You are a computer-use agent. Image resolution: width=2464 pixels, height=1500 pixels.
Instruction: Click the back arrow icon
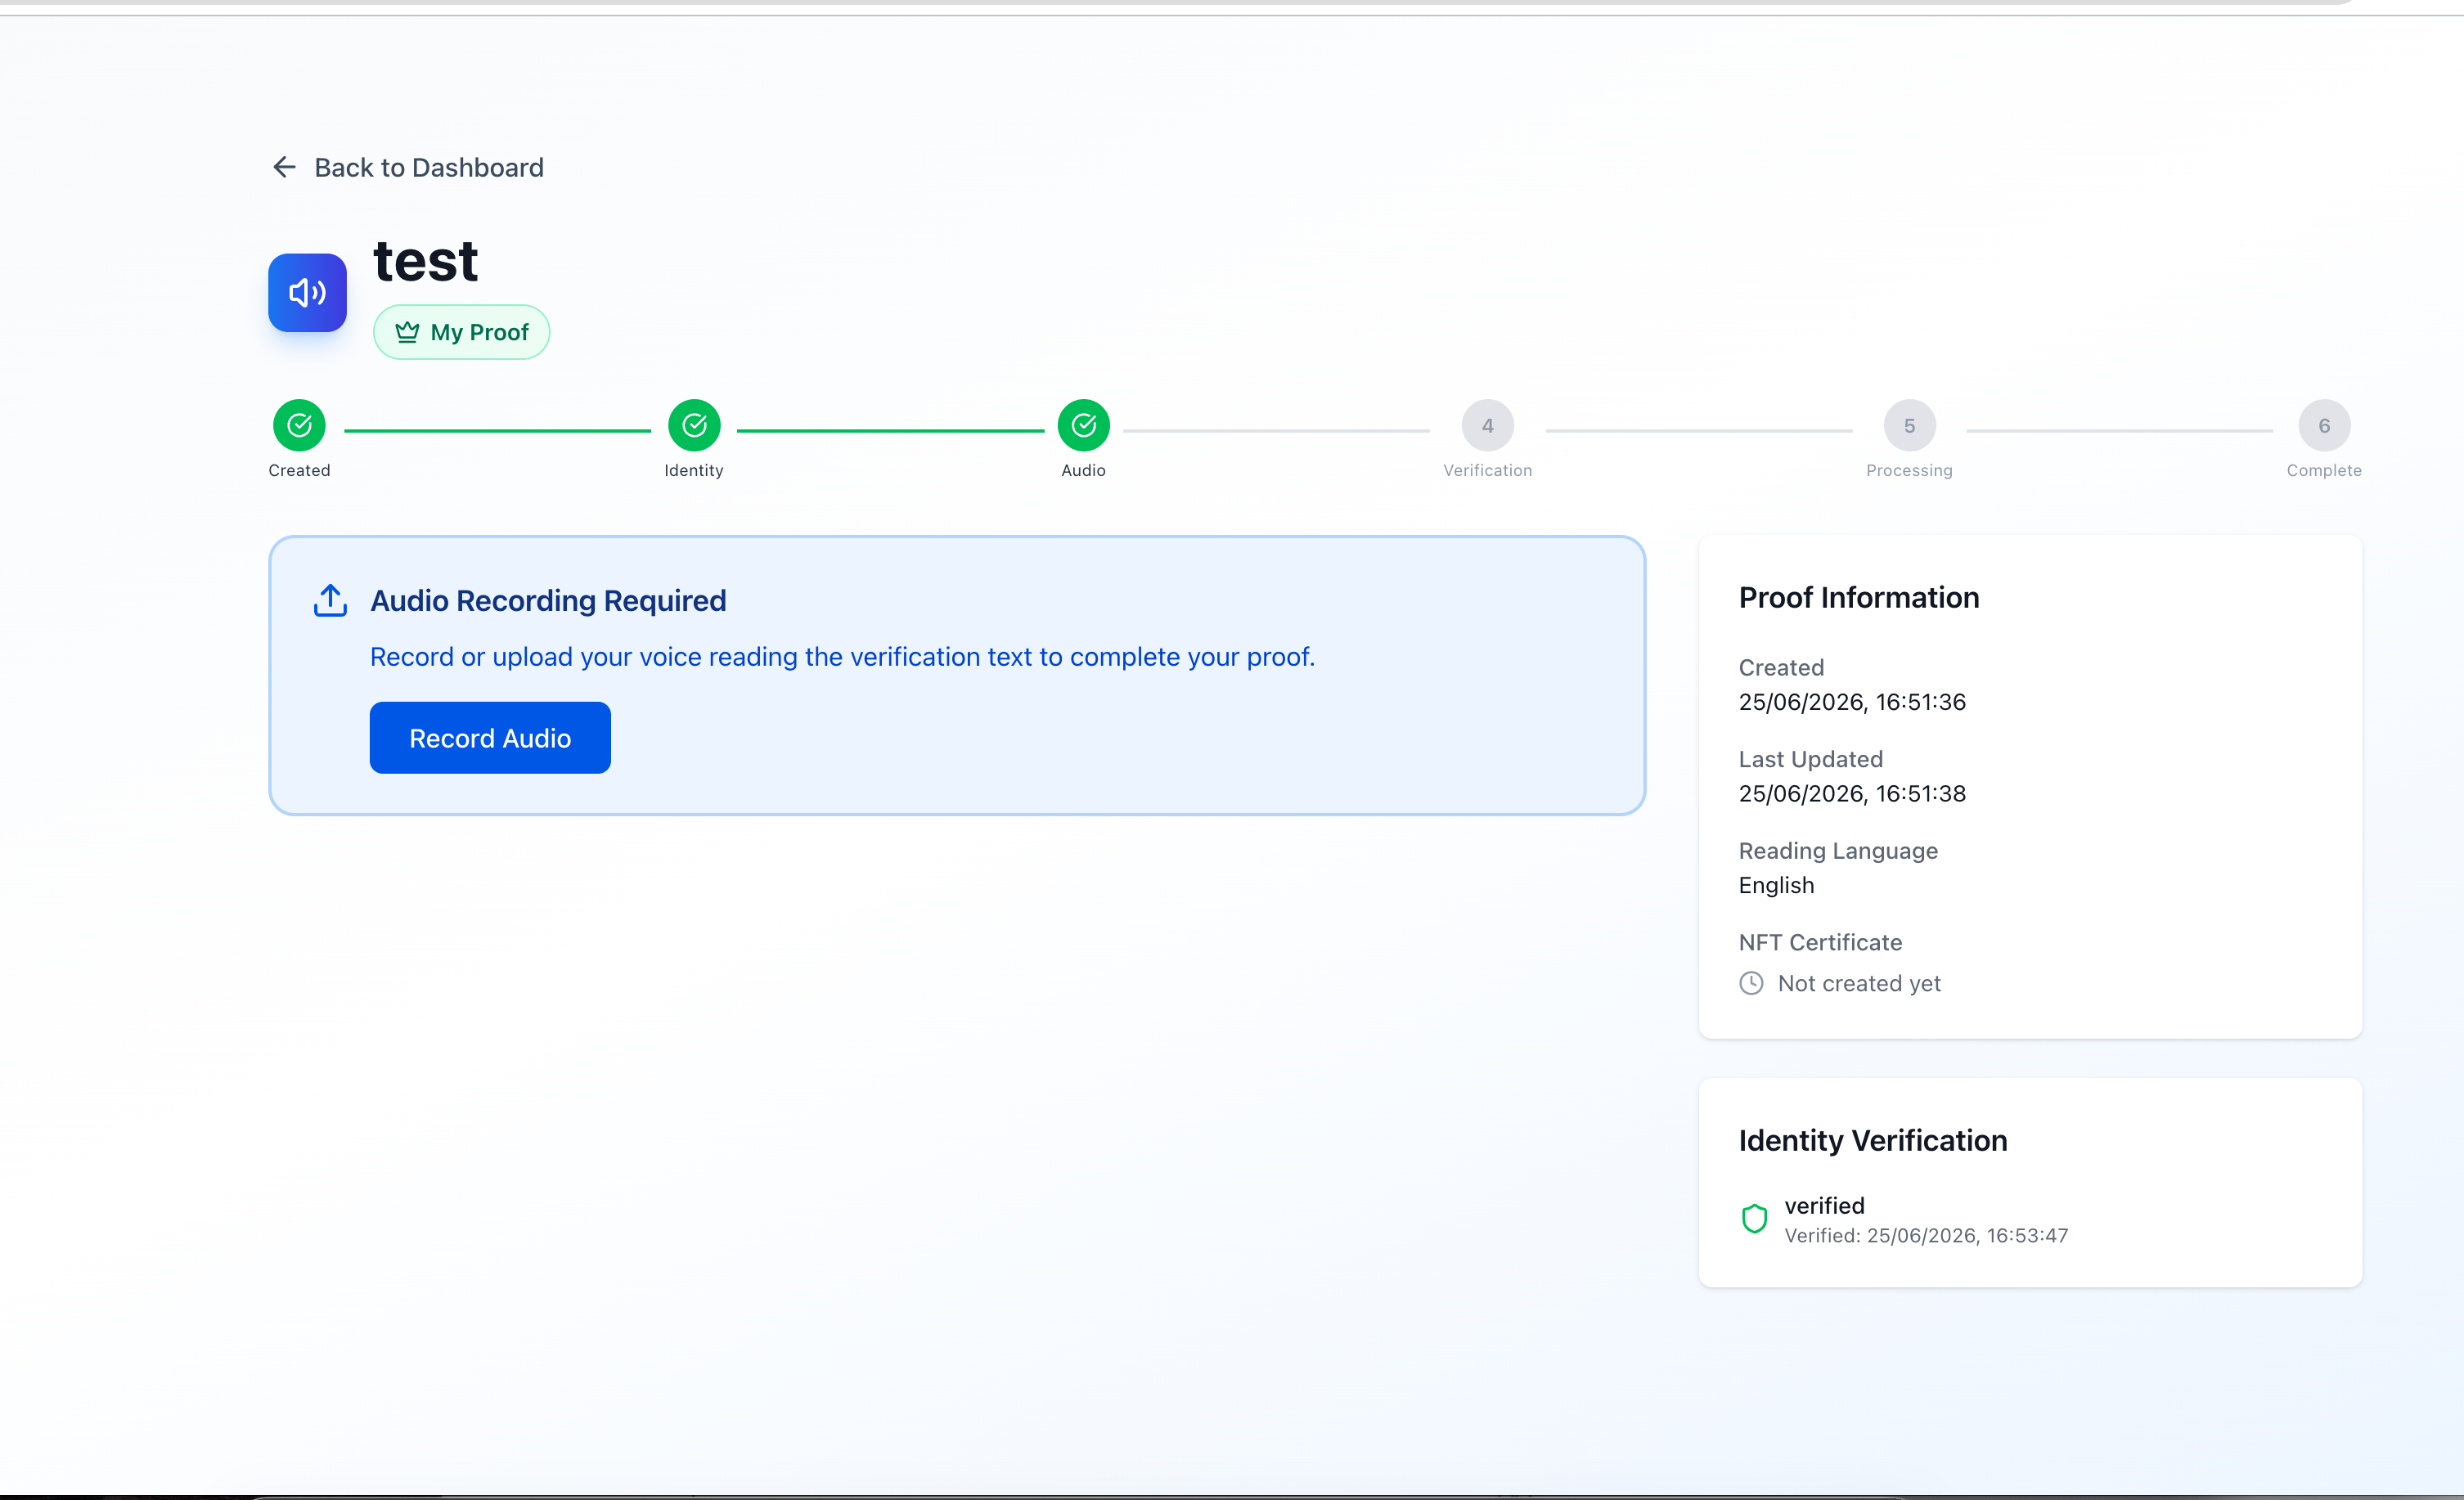(x=285, y=167)
